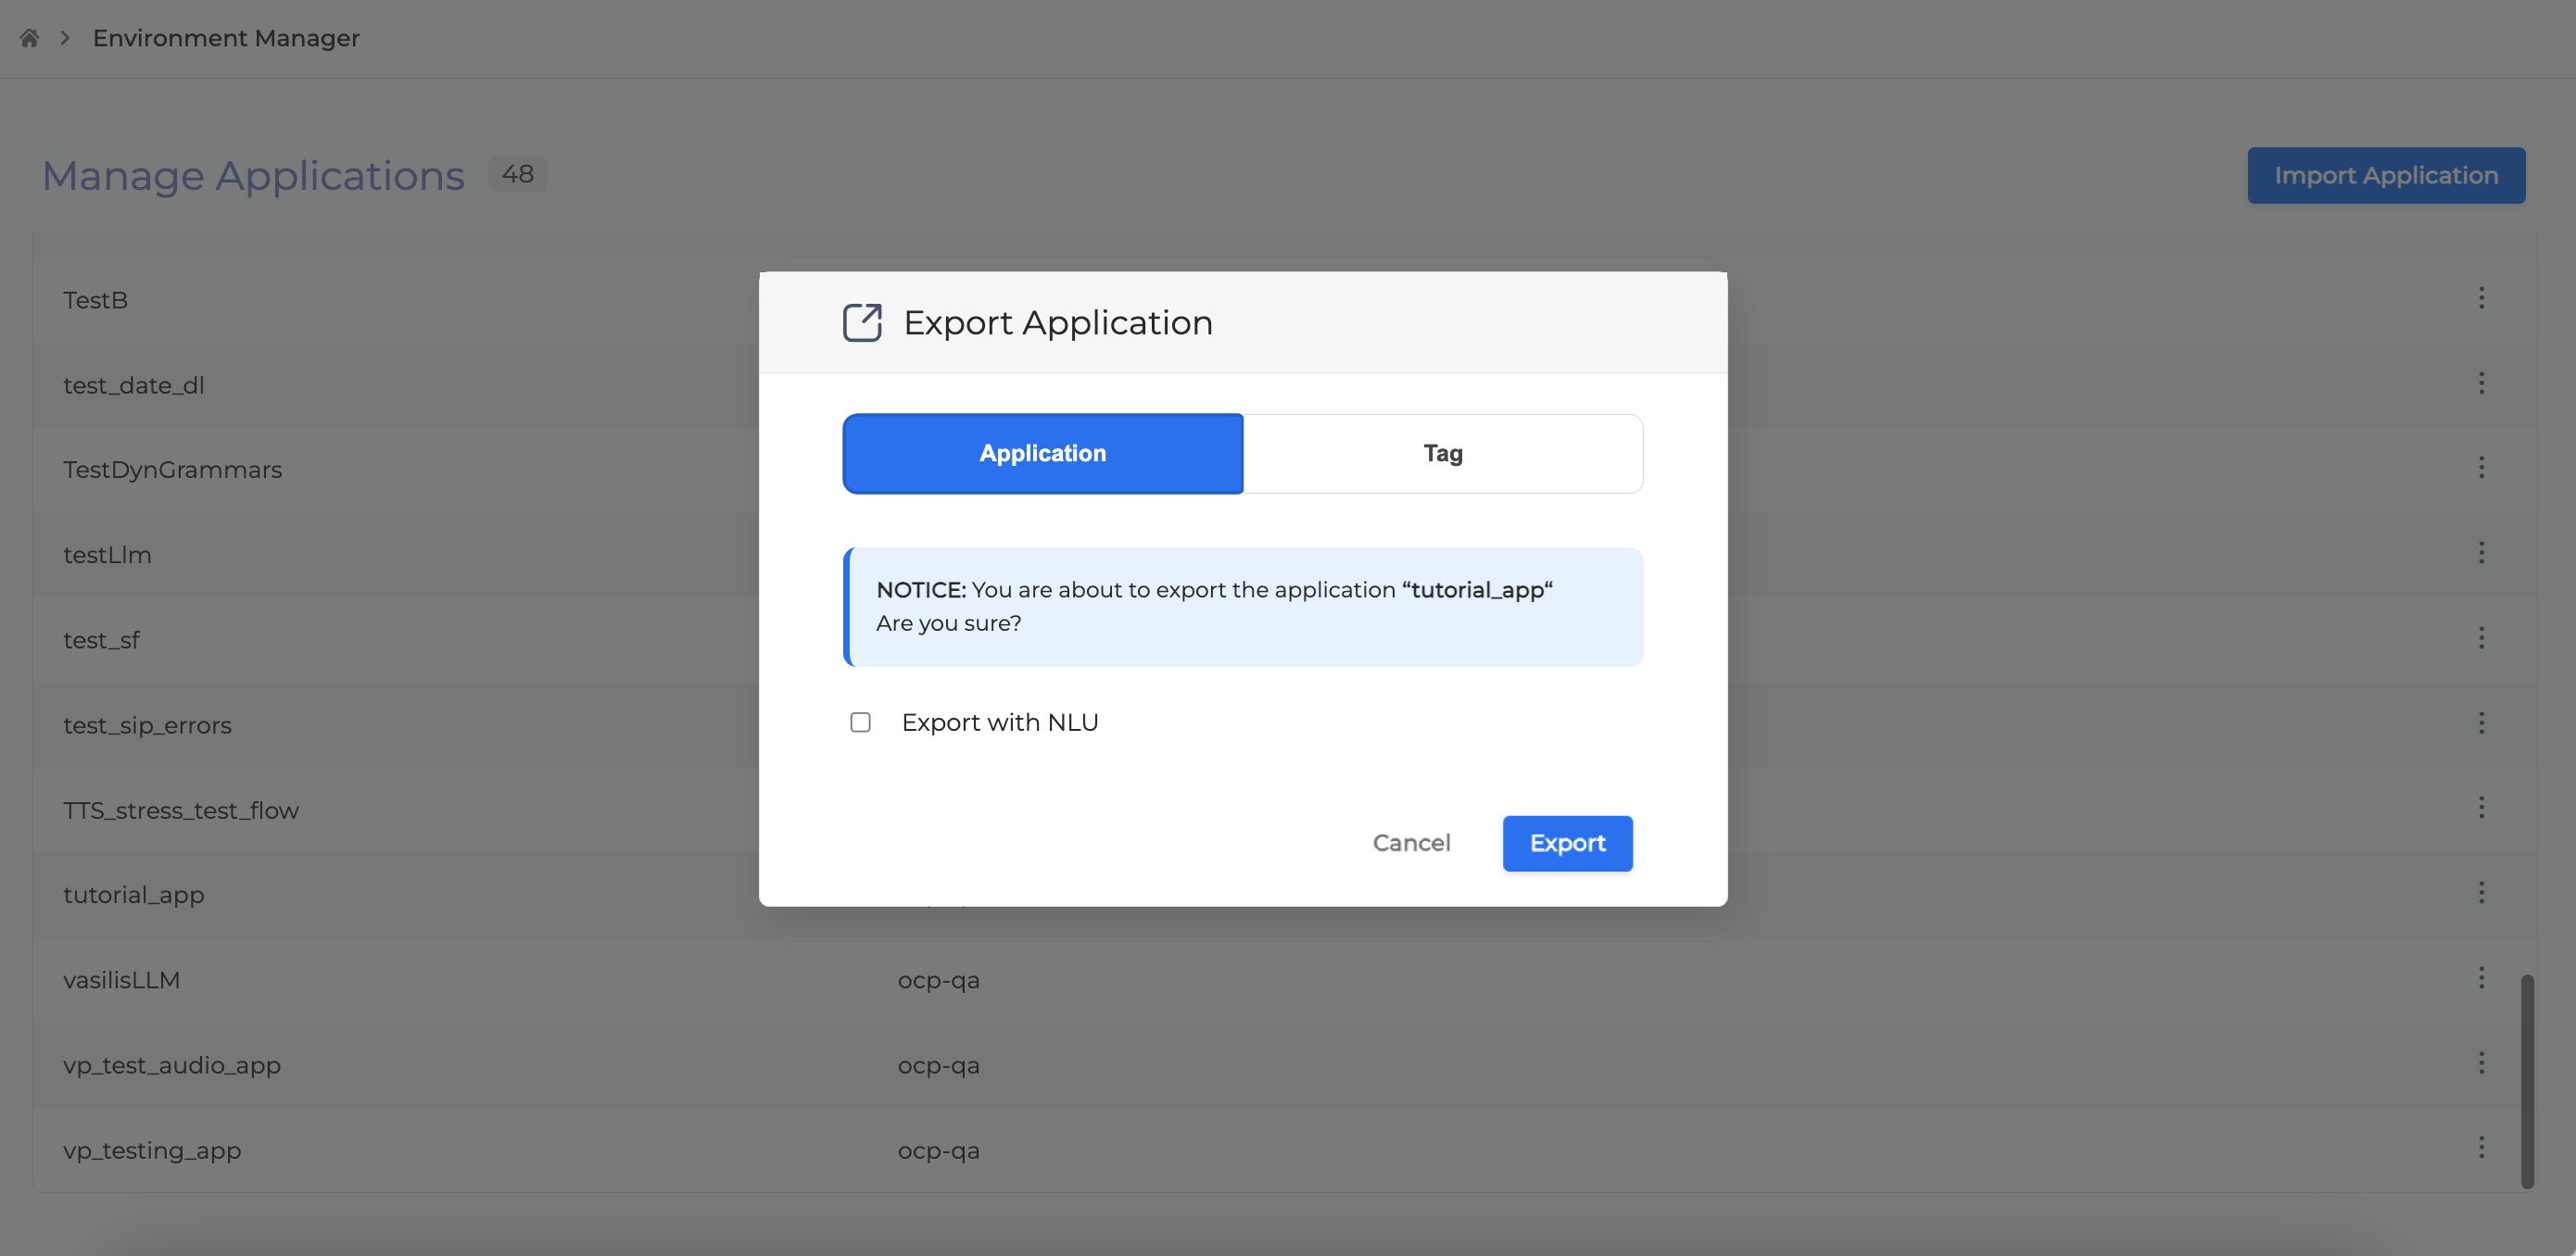Open the kebab menu for vasilisLLM row
2576x1256 pixels.
pos(2480,978)
